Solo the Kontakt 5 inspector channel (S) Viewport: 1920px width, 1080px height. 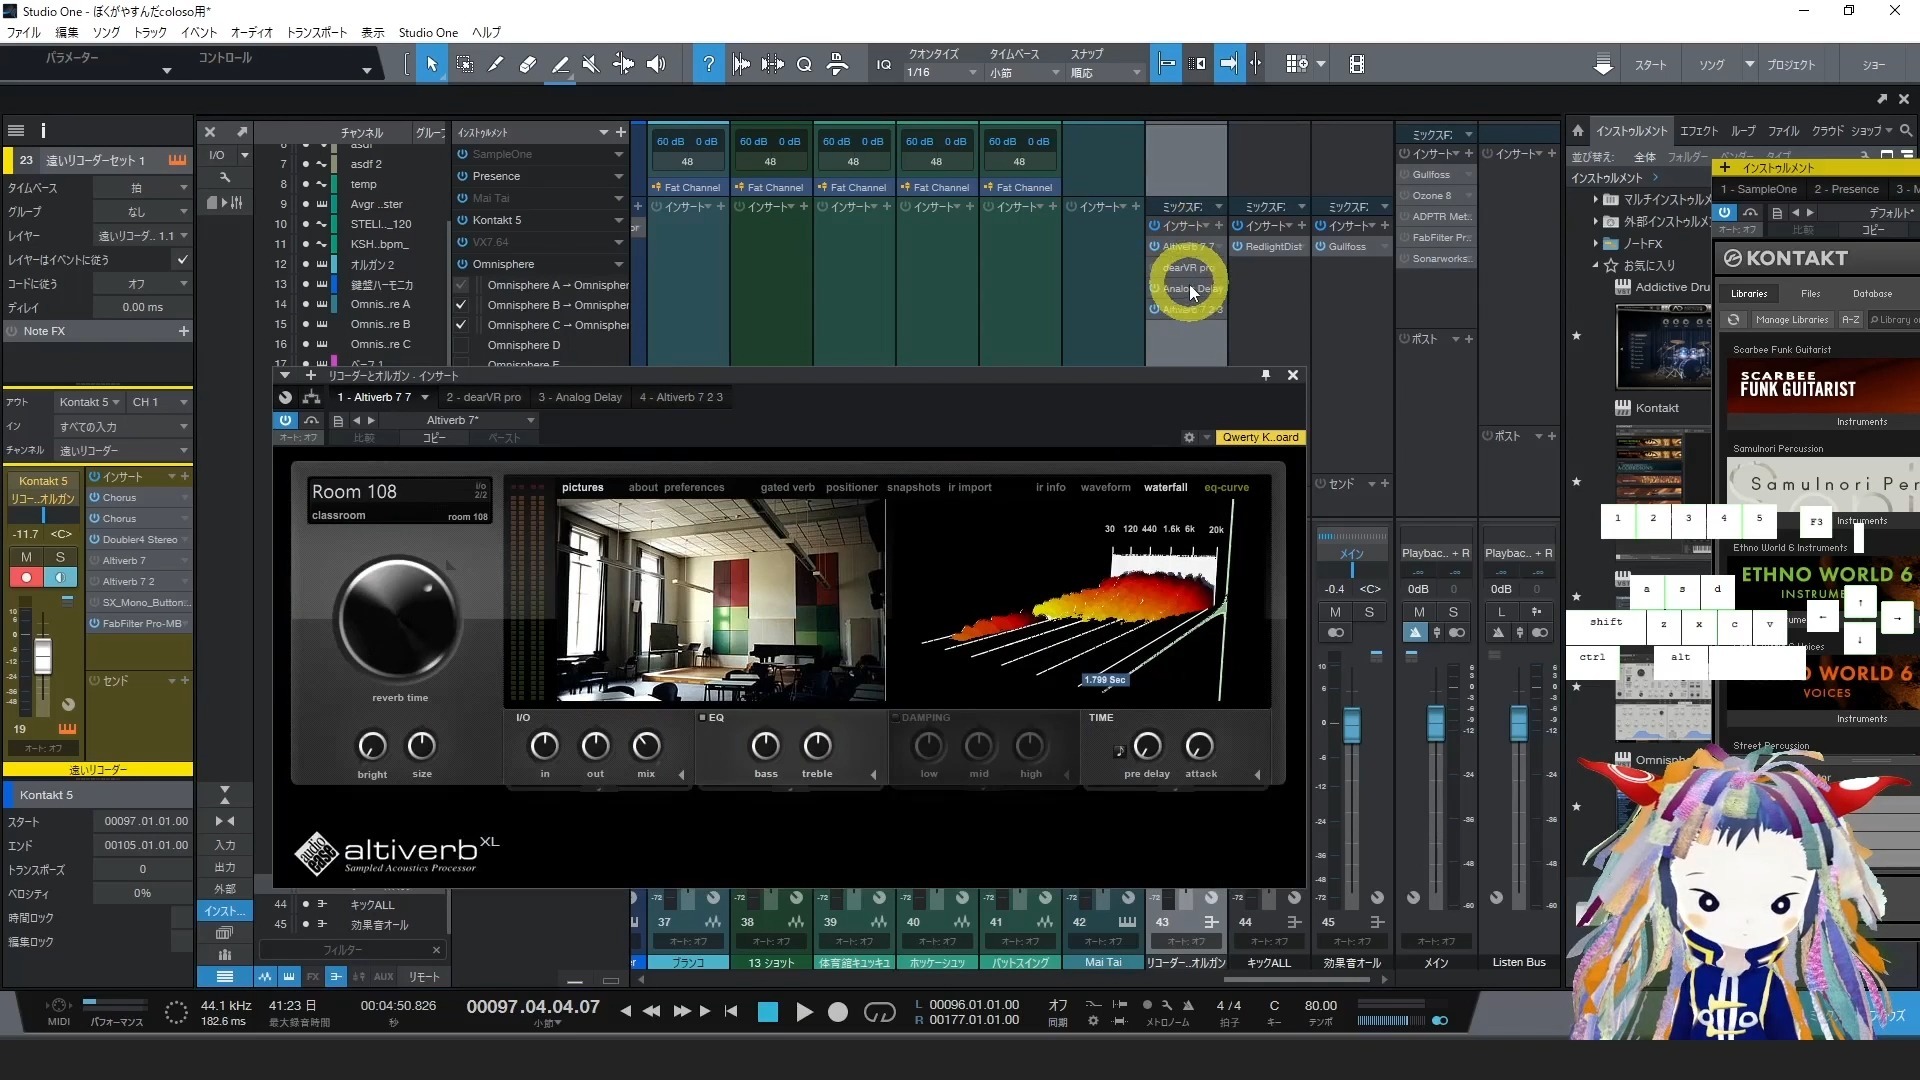[60, 557]
